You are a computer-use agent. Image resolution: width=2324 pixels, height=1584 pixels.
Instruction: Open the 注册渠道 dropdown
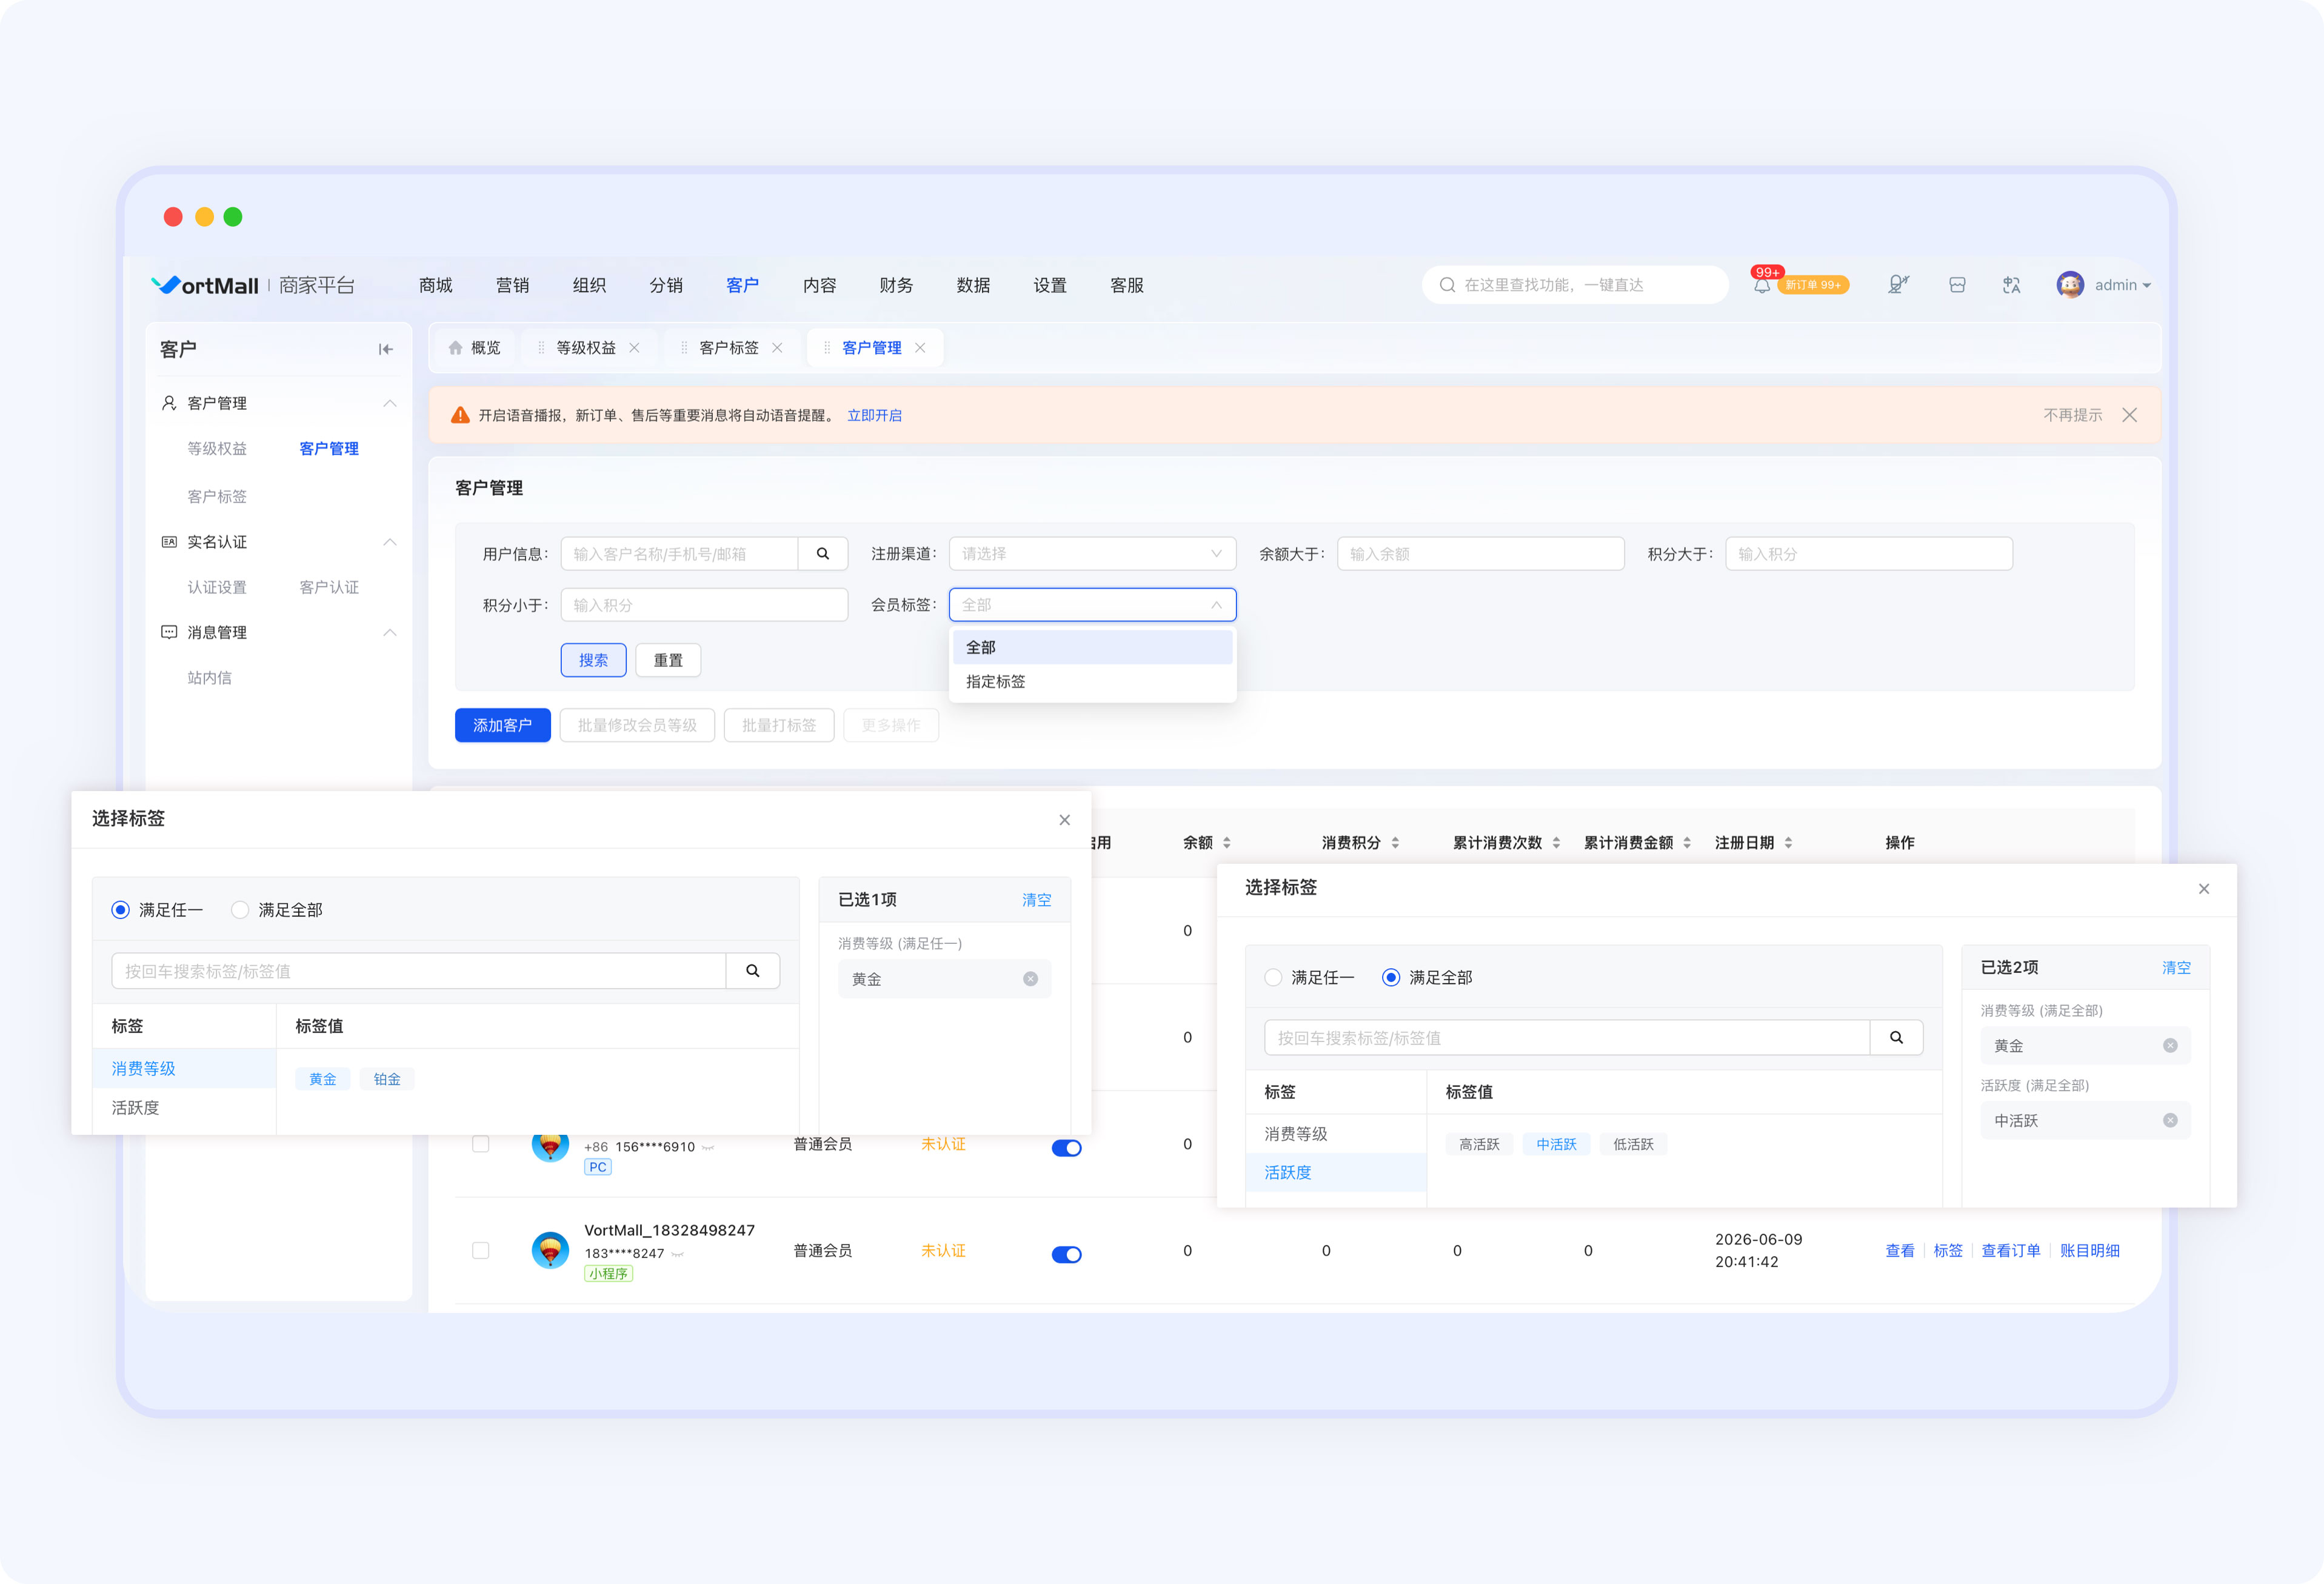[1092, 553]
